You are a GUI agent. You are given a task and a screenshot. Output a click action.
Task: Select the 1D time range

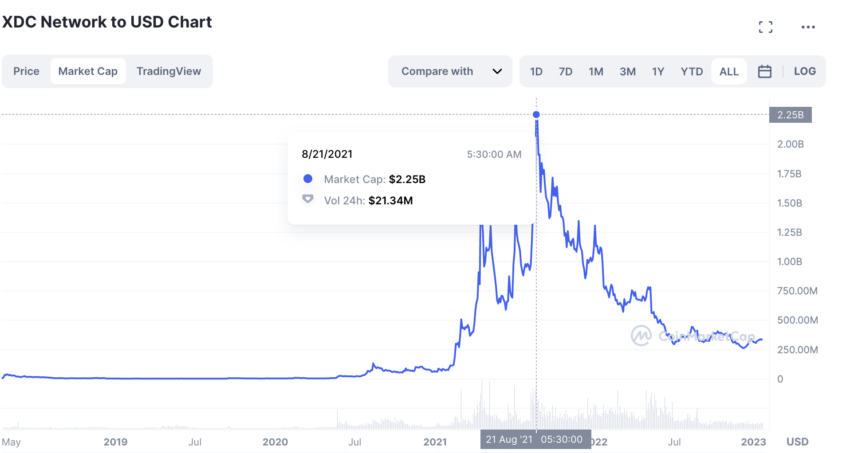tap(537, 71)
